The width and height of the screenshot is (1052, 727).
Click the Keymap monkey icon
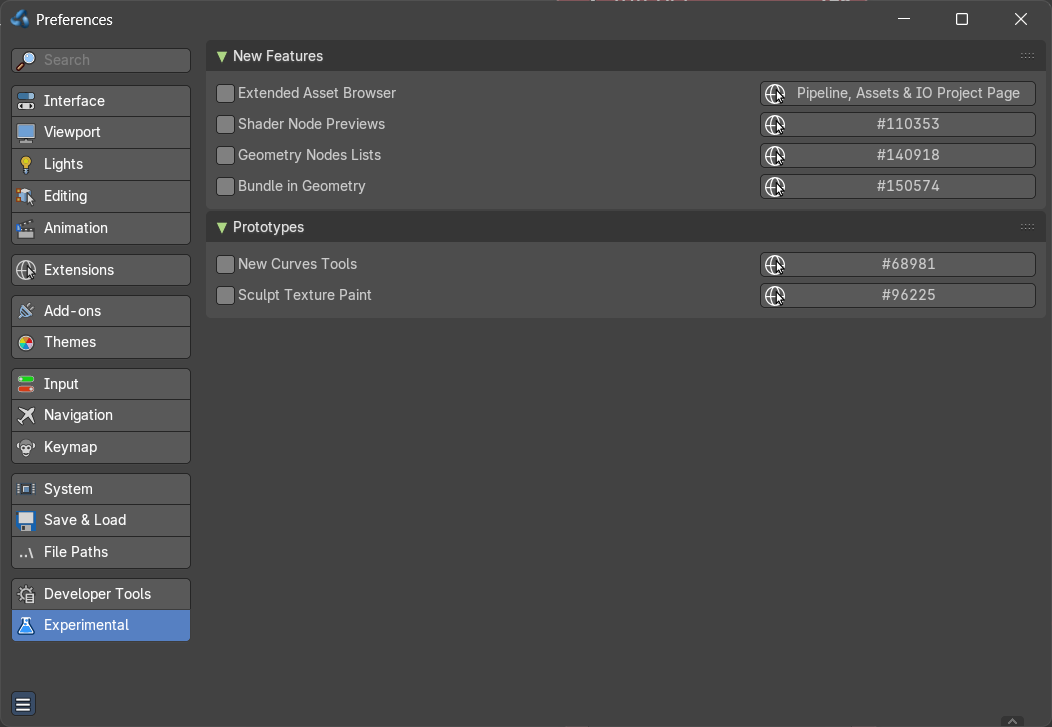(26, 447)
